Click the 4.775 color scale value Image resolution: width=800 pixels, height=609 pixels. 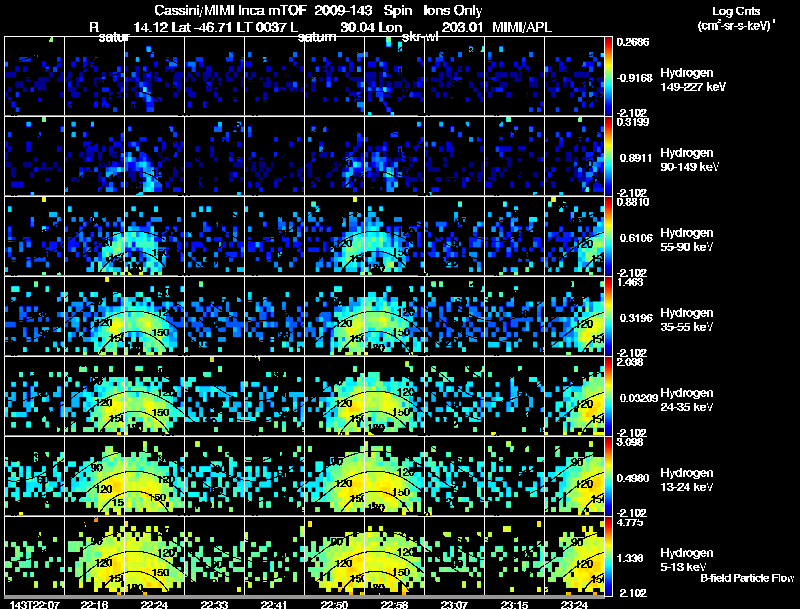point(630,522)
